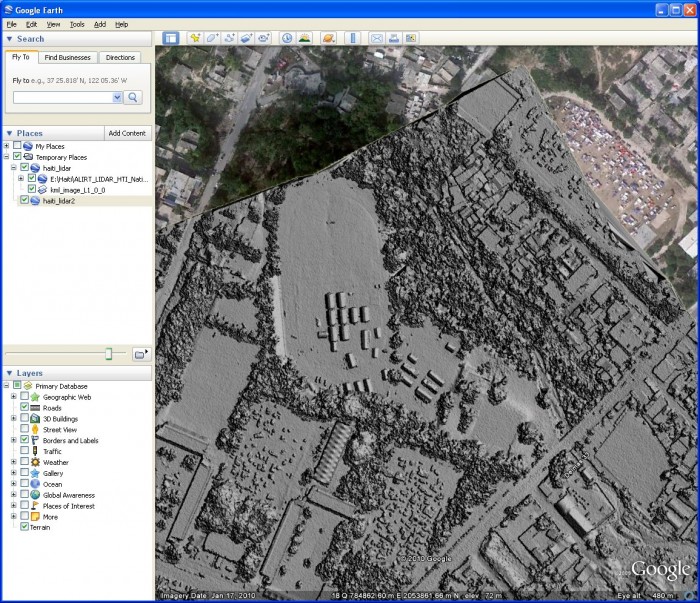Select the haiti_lidar2 tree item

58,201
